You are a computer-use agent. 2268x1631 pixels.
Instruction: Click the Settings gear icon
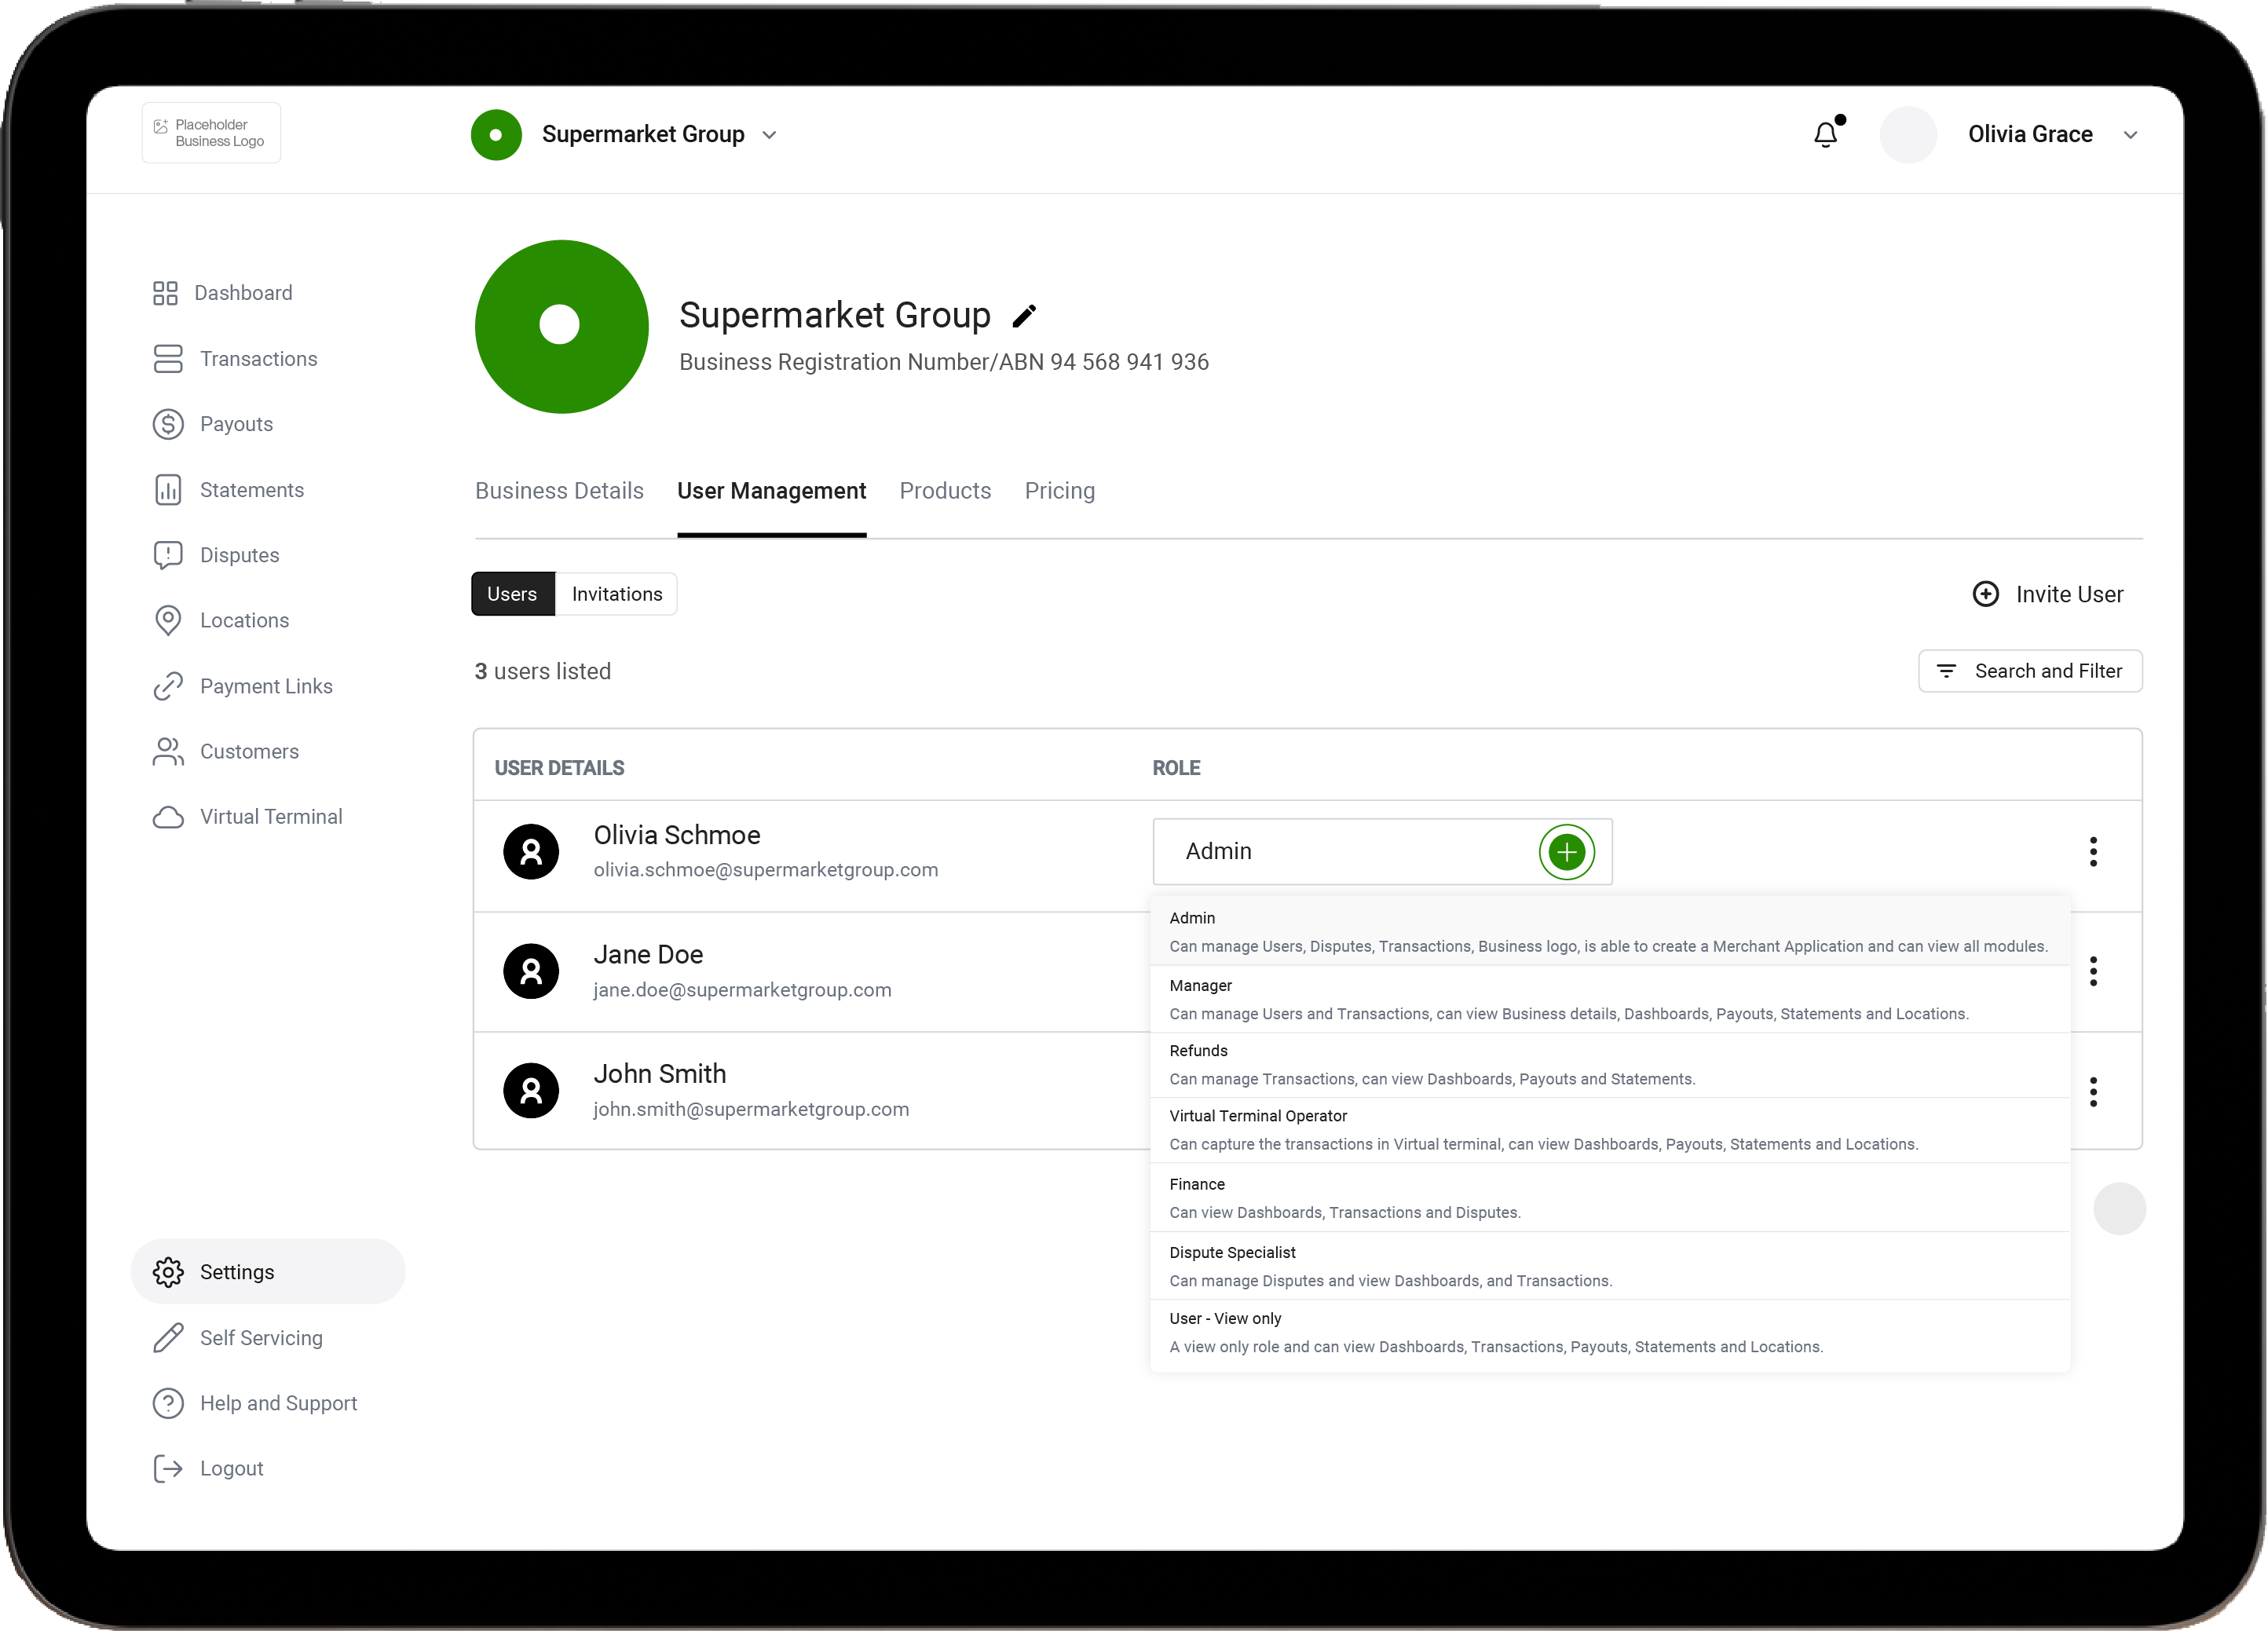click(168, 1272)
